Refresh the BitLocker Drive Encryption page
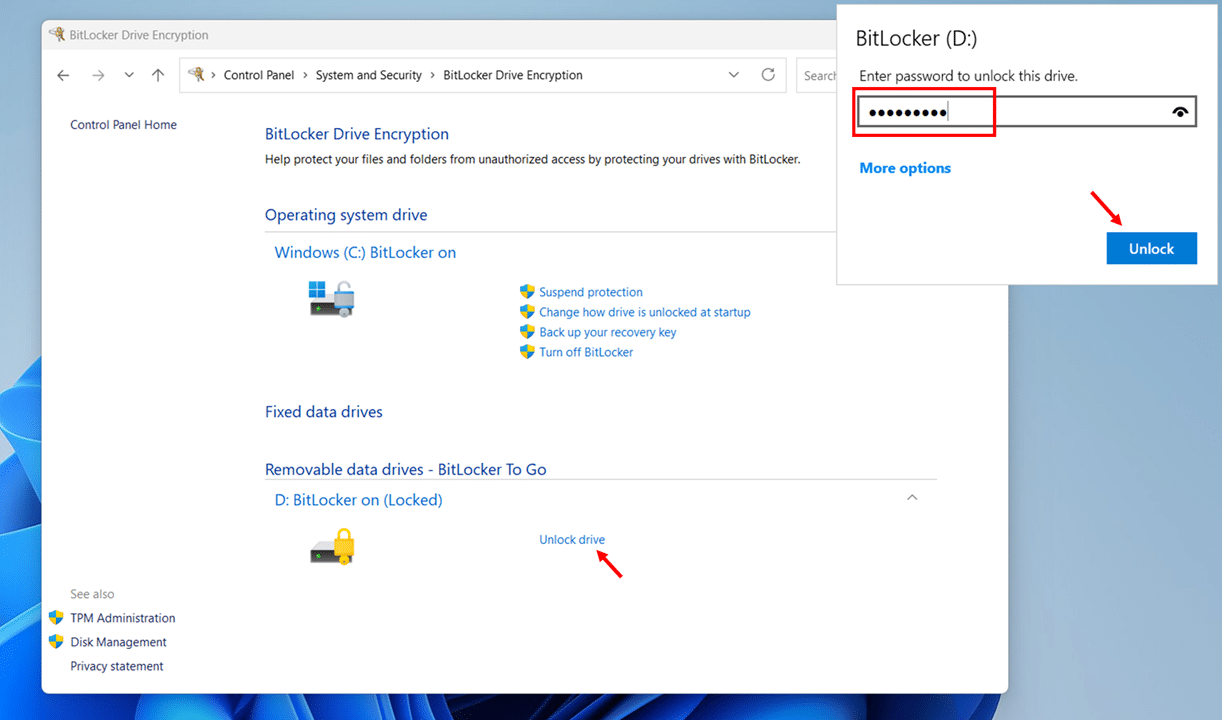Viewport: 1222px width, 720px height. [768, 75]
